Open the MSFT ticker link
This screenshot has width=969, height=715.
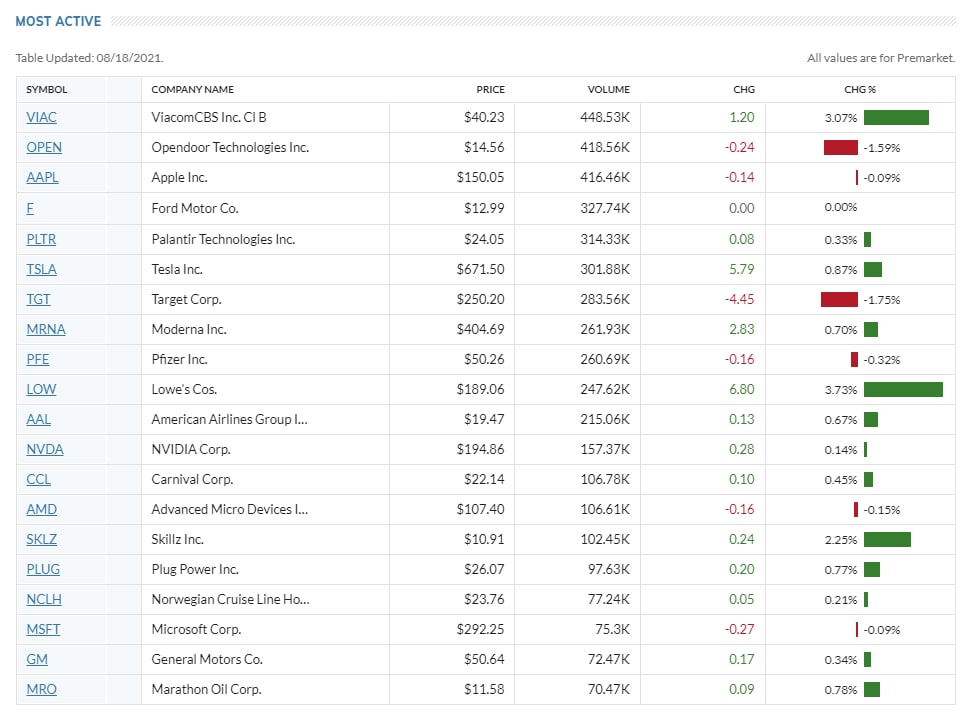pos(43,629)
